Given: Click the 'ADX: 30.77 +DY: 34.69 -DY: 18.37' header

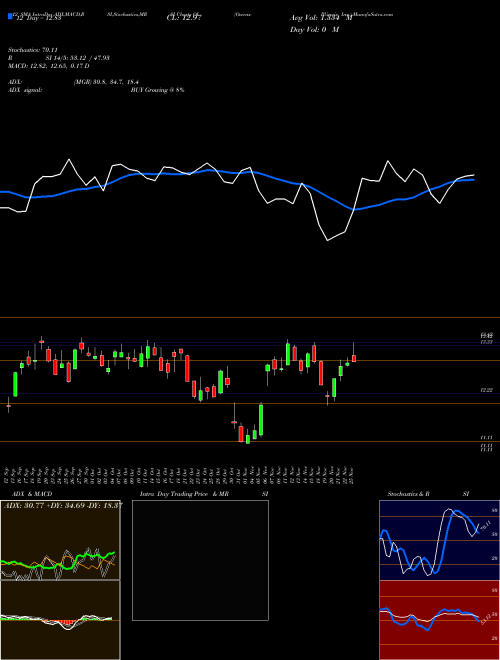Looking at the screenshot, I should pos(63,505).
